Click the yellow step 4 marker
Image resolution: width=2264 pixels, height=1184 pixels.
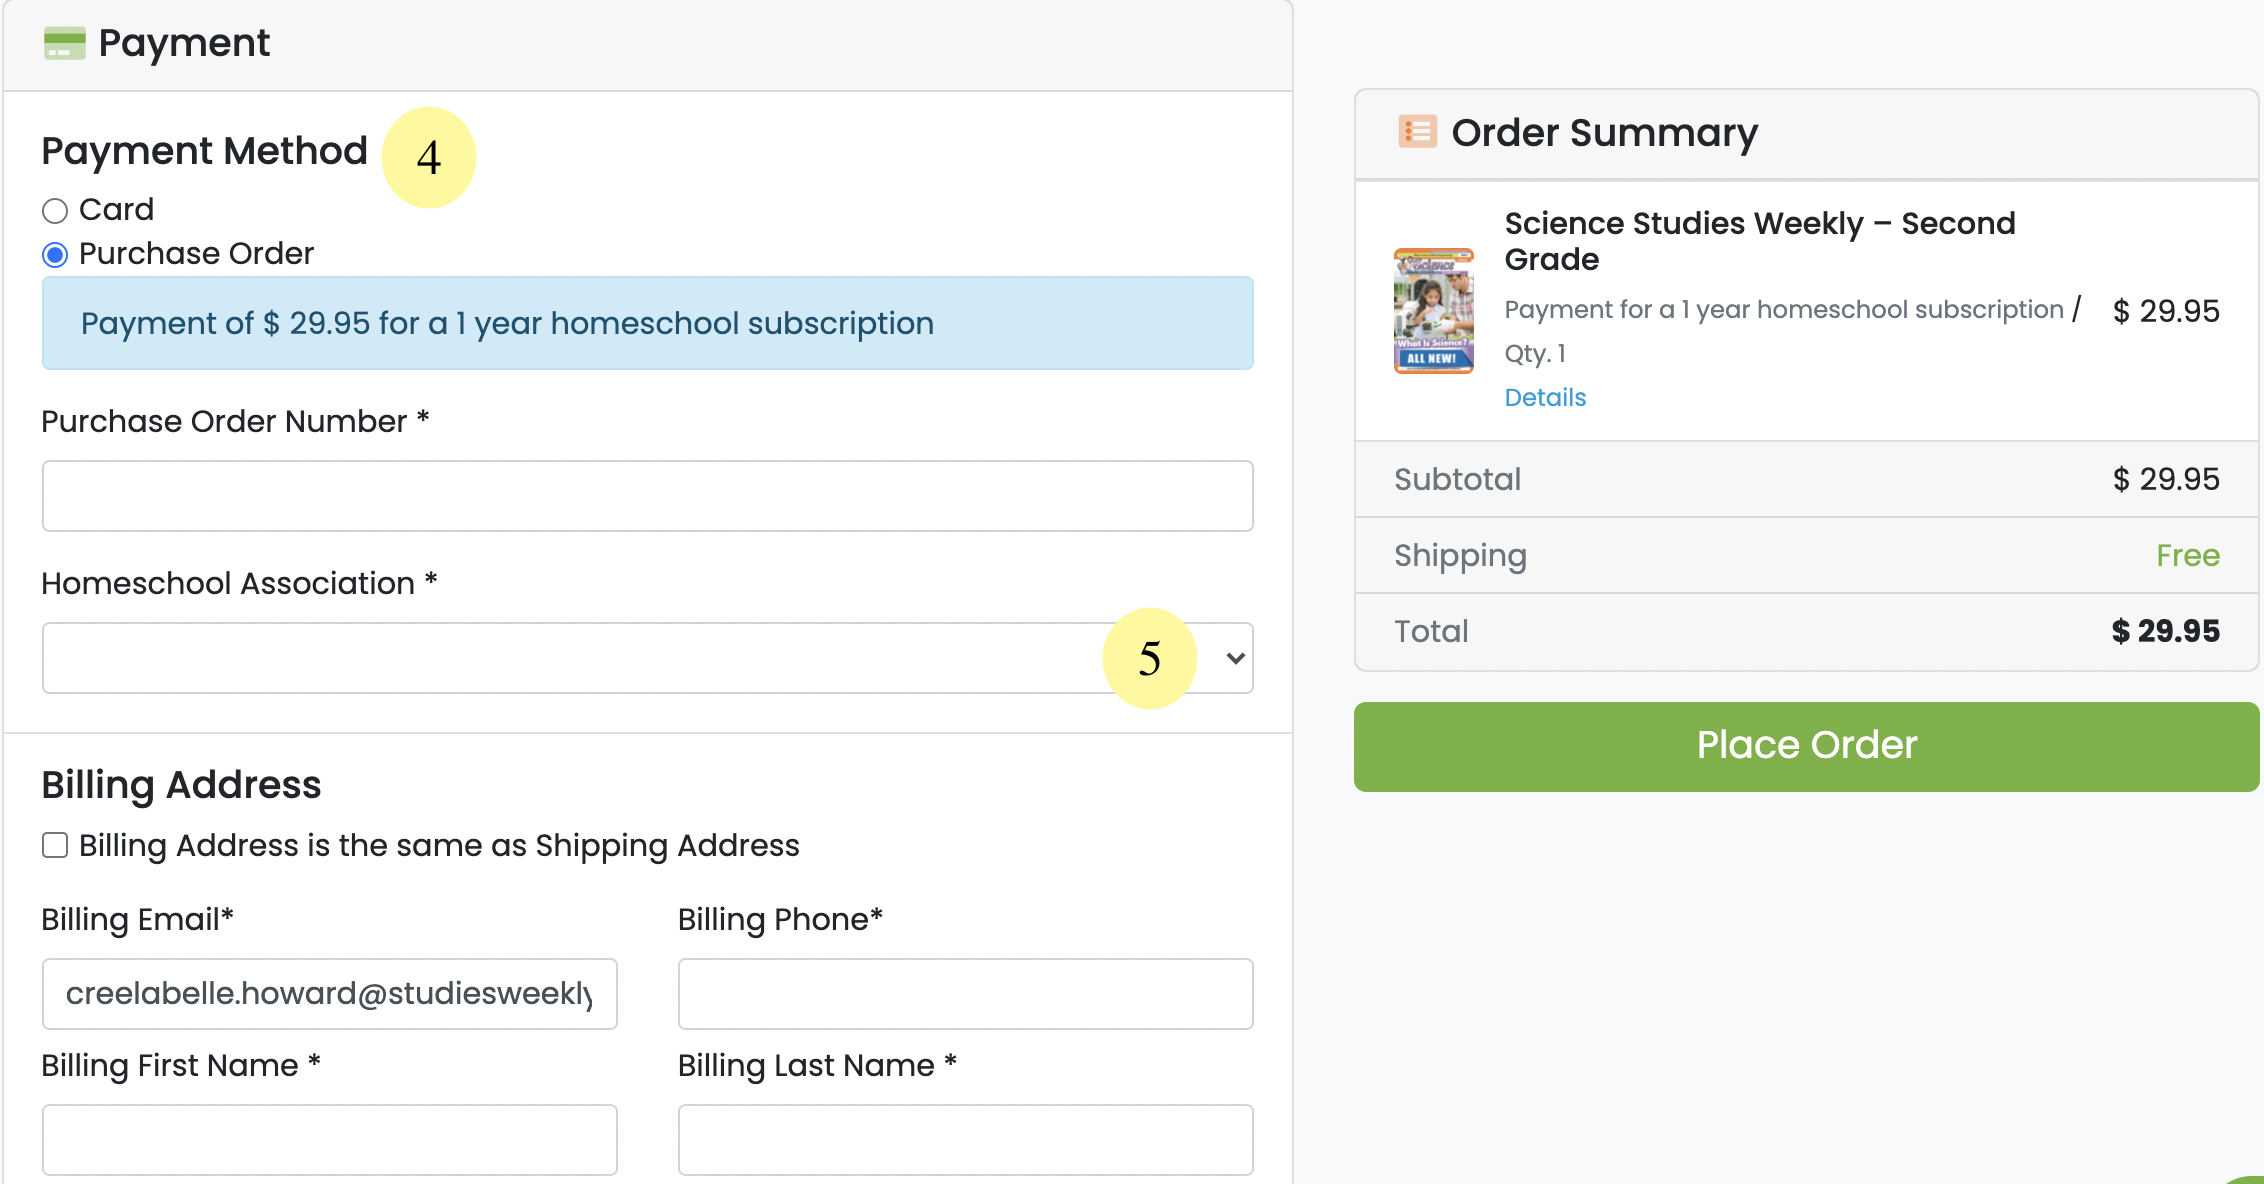click(429, 157)
